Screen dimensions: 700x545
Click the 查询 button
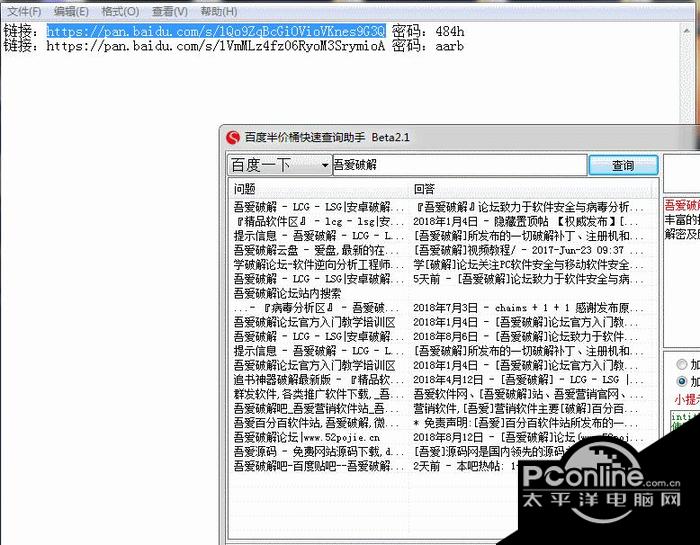pos(623,165)
